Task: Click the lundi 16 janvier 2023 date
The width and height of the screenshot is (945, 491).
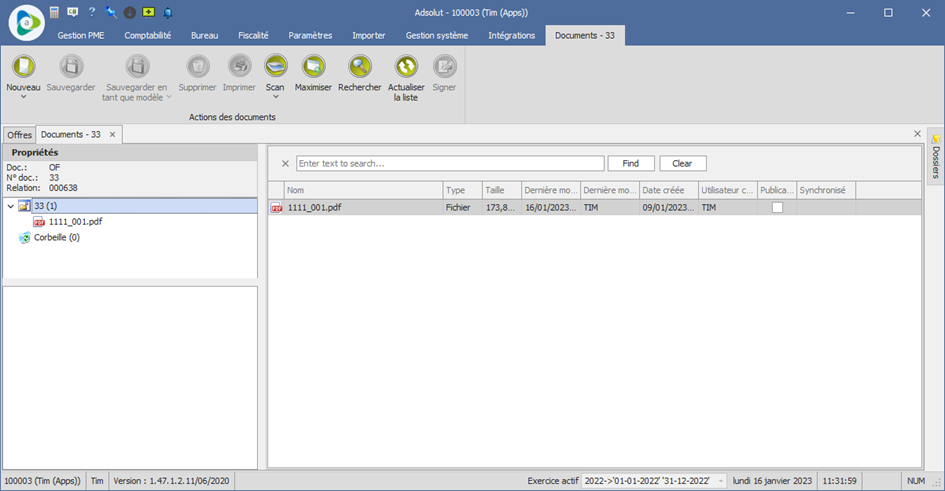Action: (x=772, y=481)
